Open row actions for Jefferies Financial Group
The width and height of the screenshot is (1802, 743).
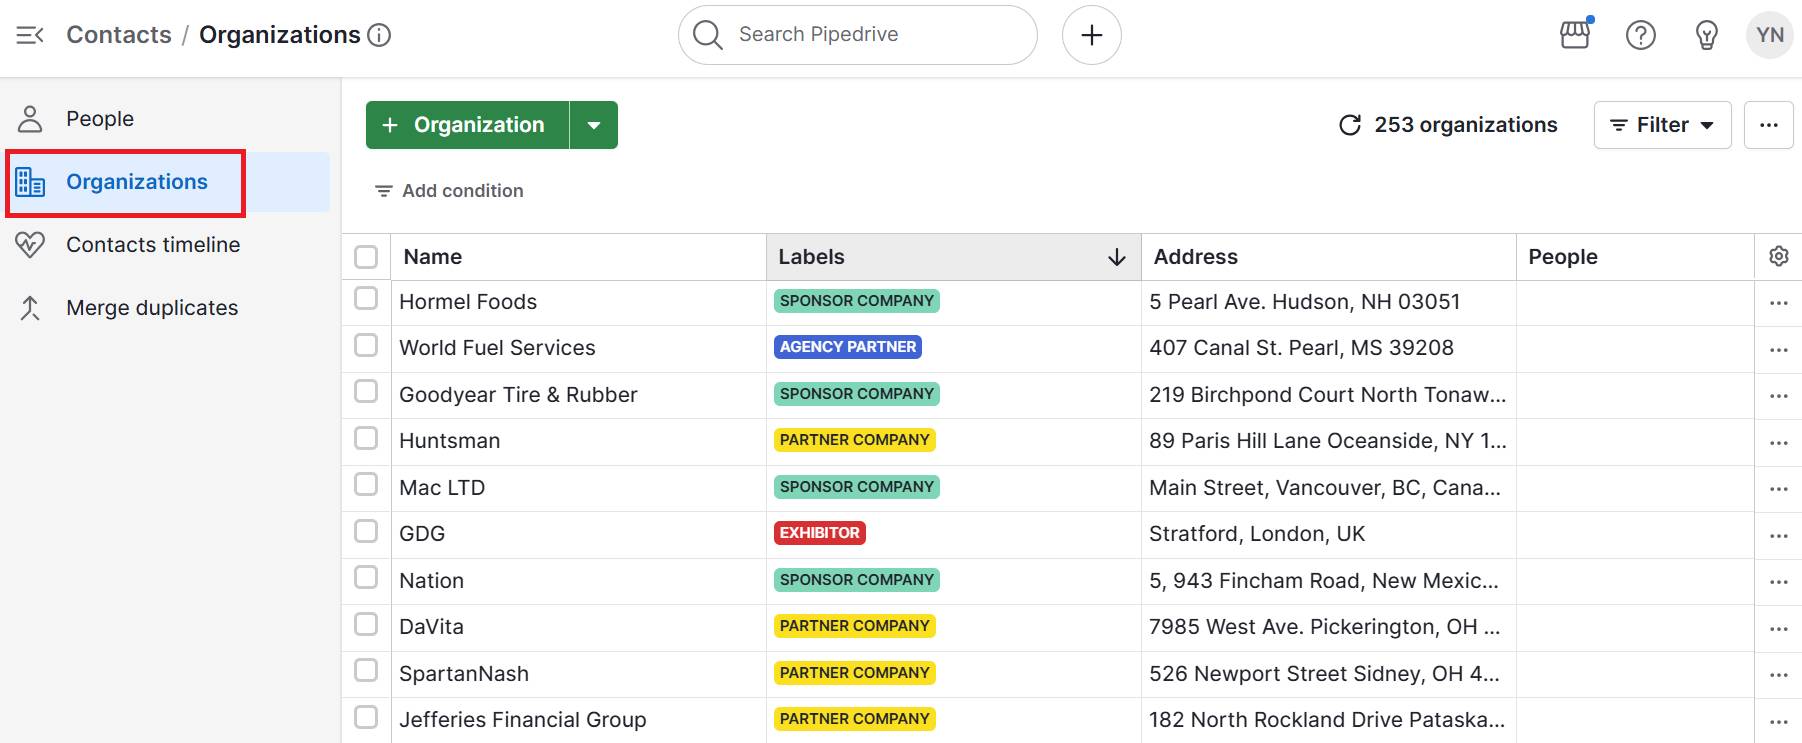coord(1778,722)
